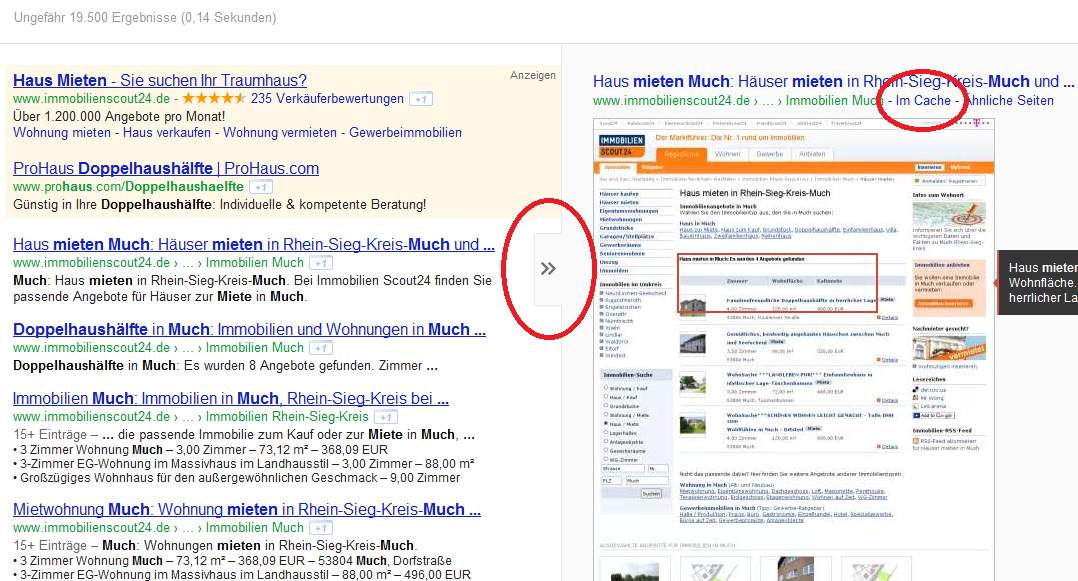
Task: Click the ImmobilienScout24 page preview thumbnail
Action: pos(793,349)
